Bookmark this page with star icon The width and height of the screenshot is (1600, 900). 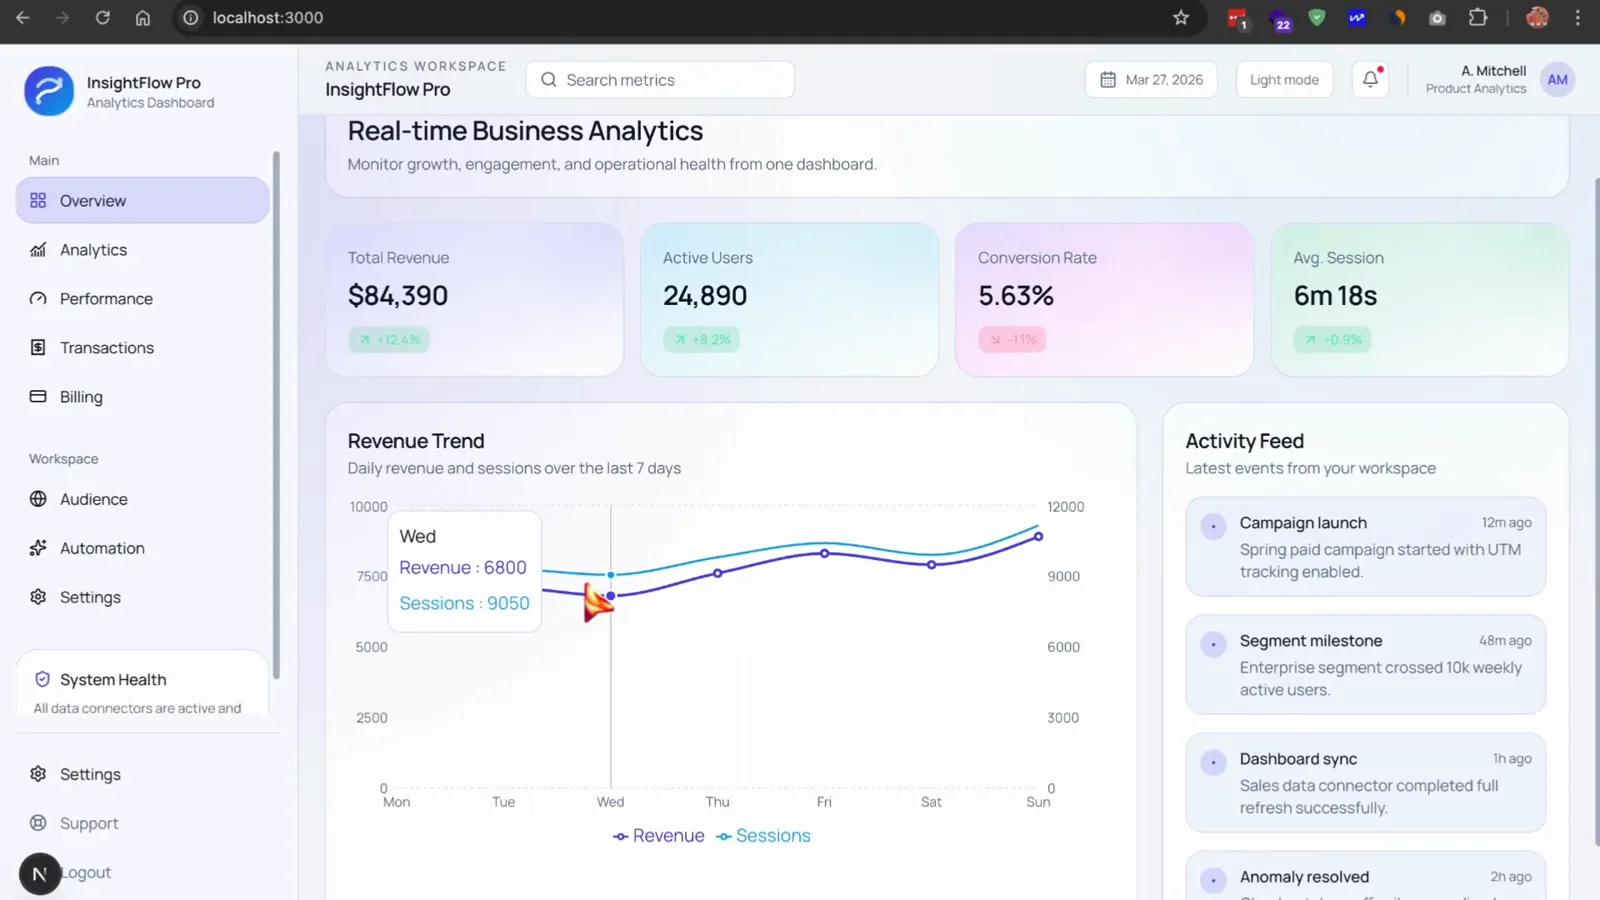tap(1181, 18)
